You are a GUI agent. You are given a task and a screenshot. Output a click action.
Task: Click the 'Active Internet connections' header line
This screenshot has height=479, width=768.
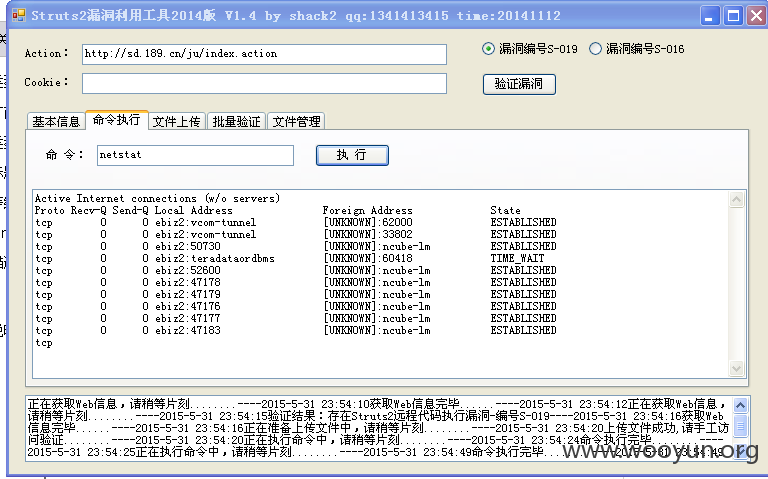point(157,198)
